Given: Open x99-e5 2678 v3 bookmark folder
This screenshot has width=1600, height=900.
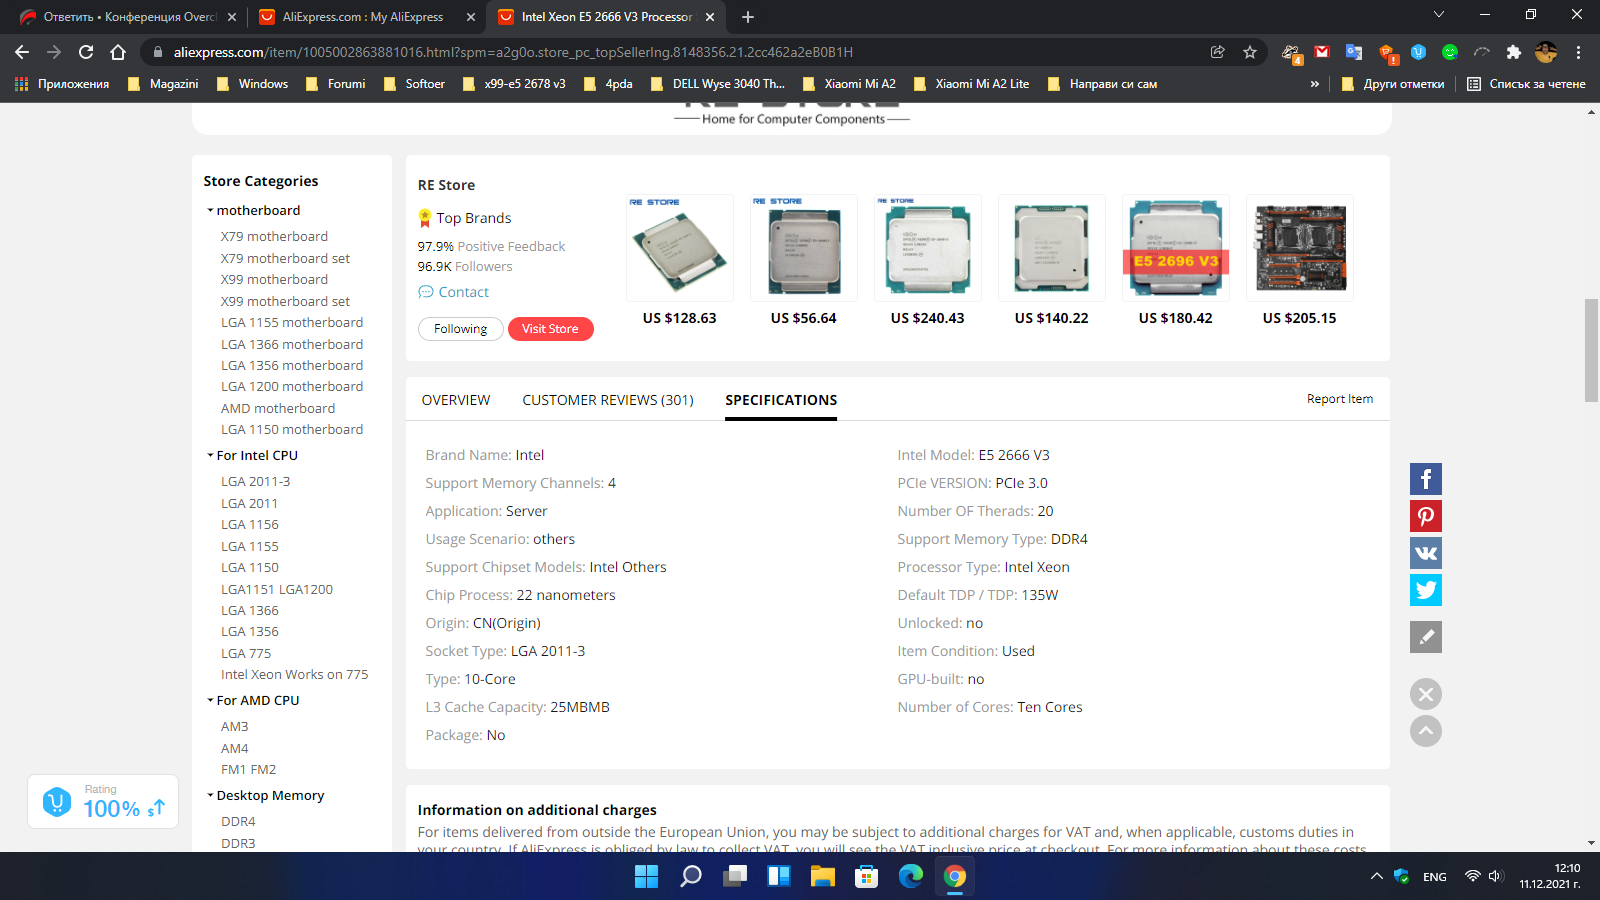Looking at the screenshot, I should pyautogui.click(x=514, y=84).
